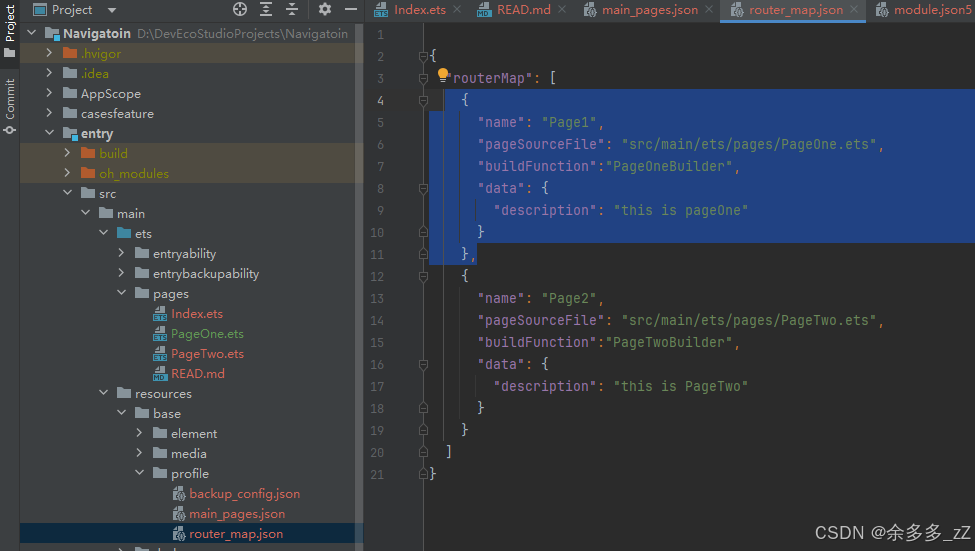Fold the Page2 object at line 12
Viewport: 975px width, 551px height.
[x=423, y=276]
